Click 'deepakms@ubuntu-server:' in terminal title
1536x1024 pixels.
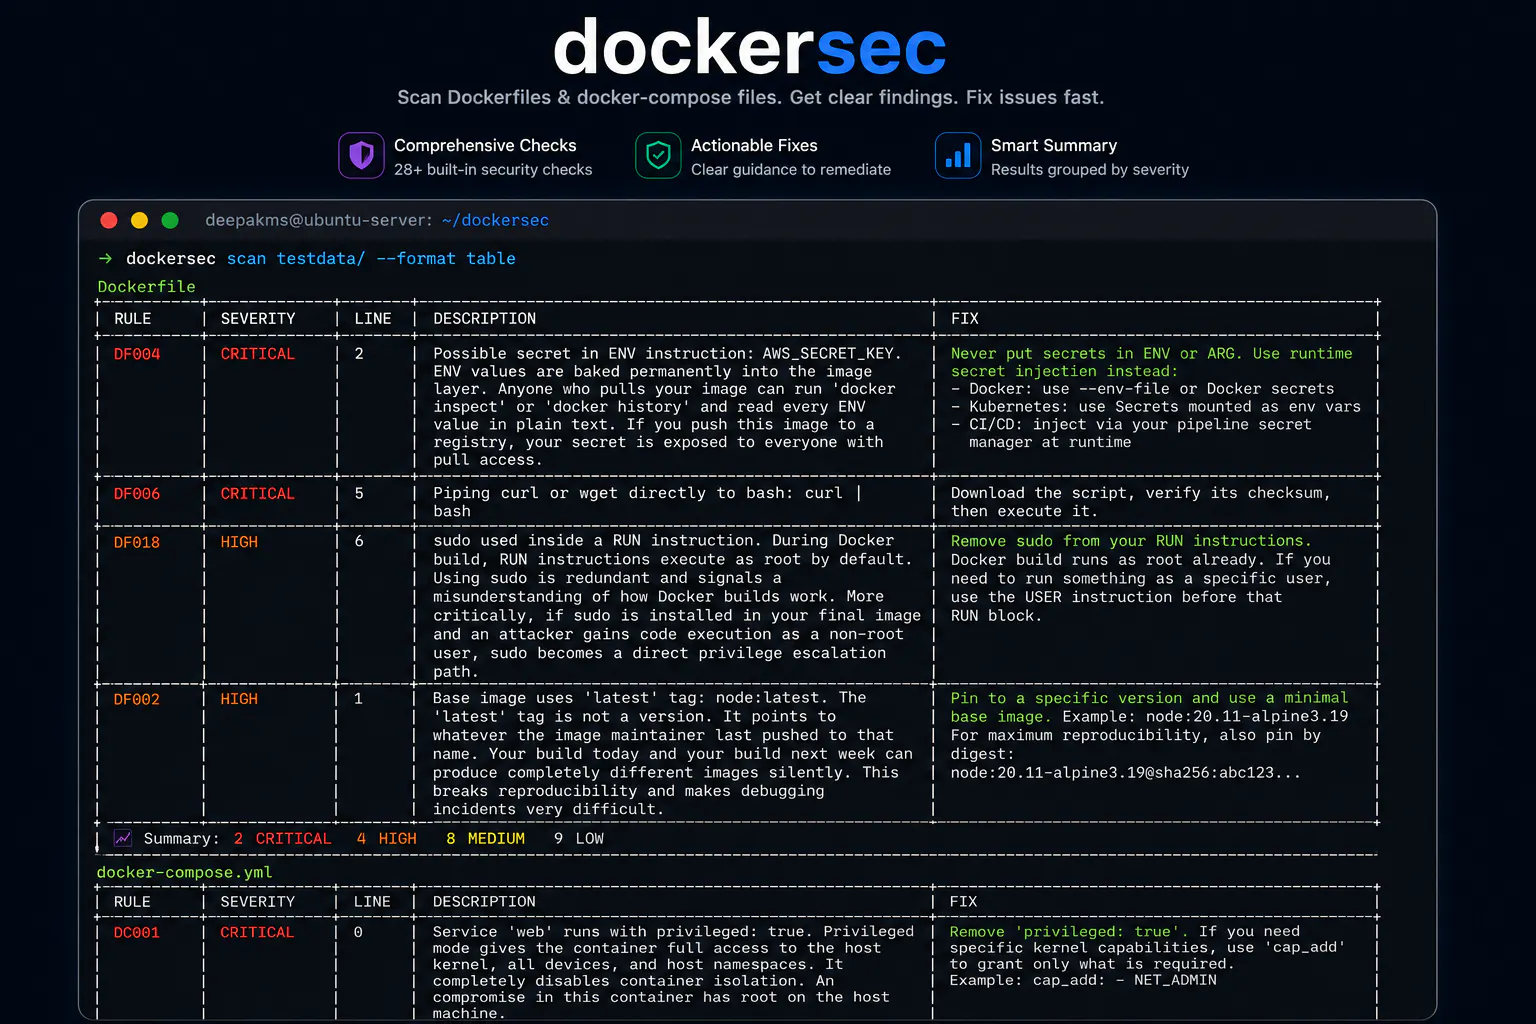(x=319, y=220)
